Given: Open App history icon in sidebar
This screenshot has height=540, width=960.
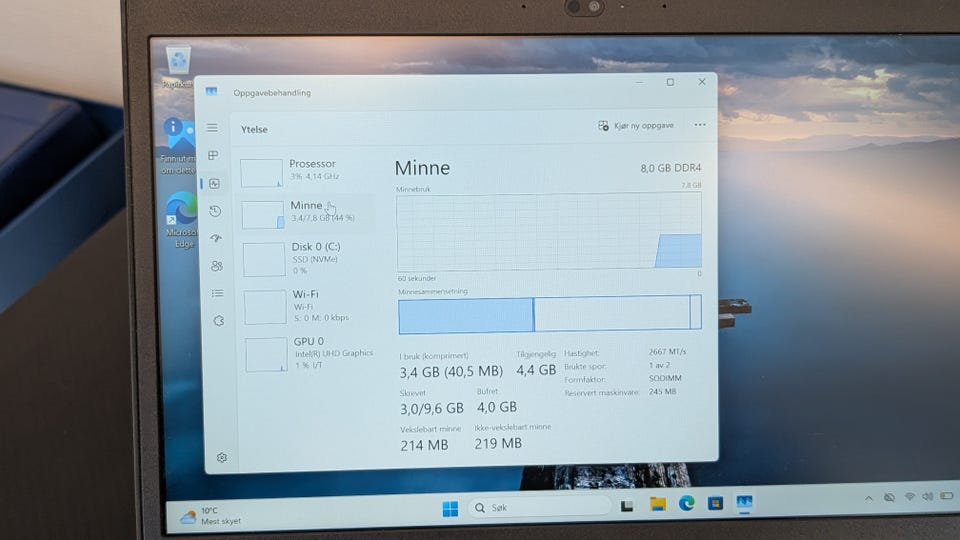Looking at the screenshot, I should 215,211.
